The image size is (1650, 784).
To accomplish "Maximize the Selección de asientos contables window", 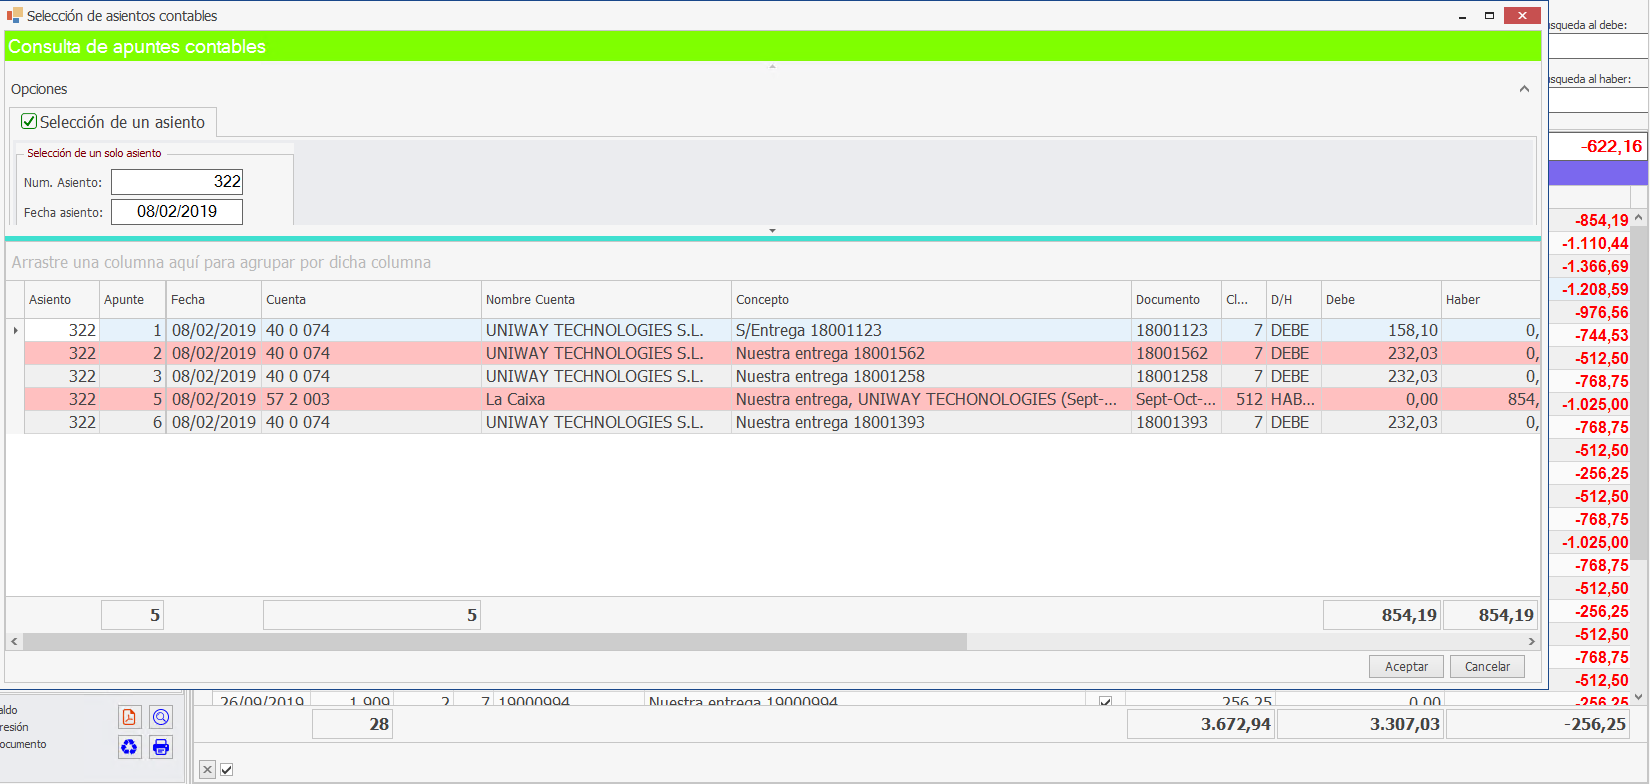I will pyautogui.click(x=1489, y=16).
